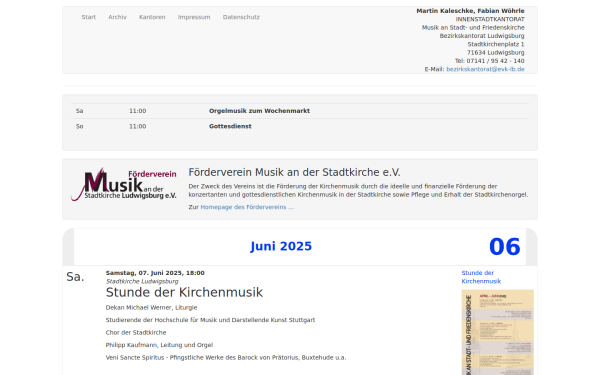Open the concert programme flyer thumbnail
The width and height of the screenshot is (600, 375).
pyautogui.click(x=497, y=332)
